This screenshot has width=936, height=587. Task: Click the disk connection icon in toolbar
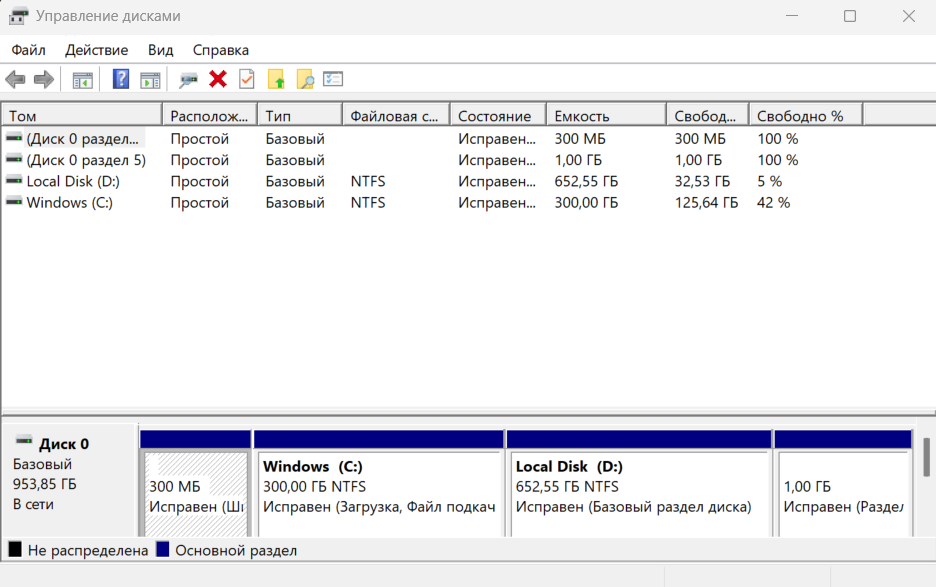(188, 80)
